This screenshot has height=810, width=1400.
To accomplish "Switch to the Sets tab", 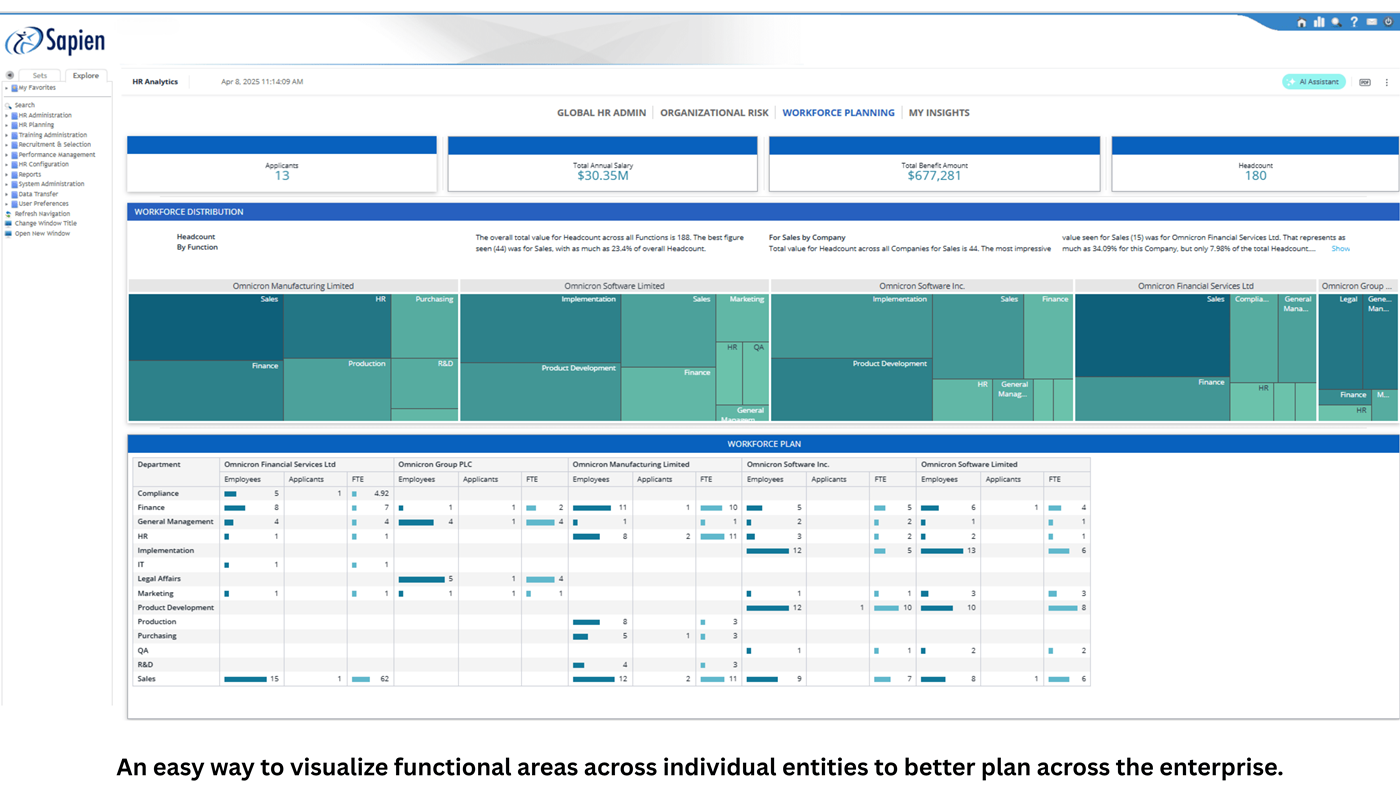I will (x=40, y=75).
